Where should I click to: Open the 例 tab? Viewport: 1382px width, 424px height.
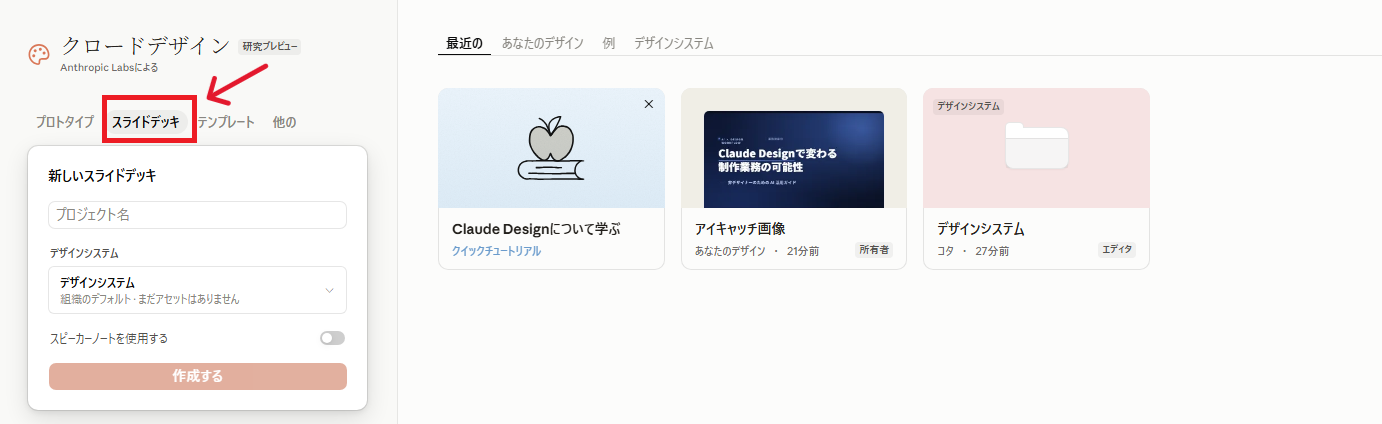(x=609, y=43)
